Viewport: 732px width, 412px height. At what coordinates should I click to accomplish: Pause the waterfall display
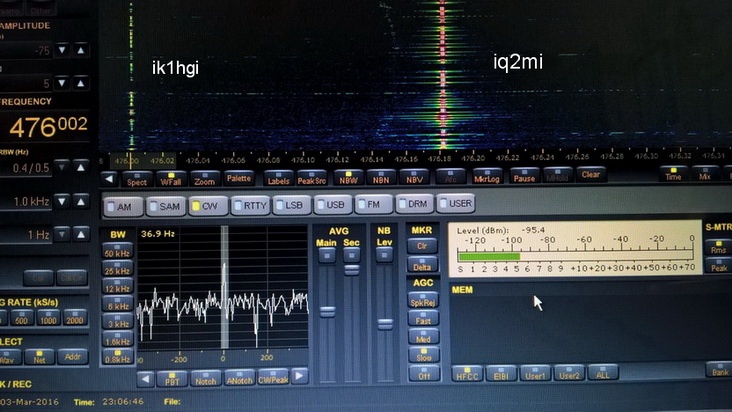(x=524, y=175)
